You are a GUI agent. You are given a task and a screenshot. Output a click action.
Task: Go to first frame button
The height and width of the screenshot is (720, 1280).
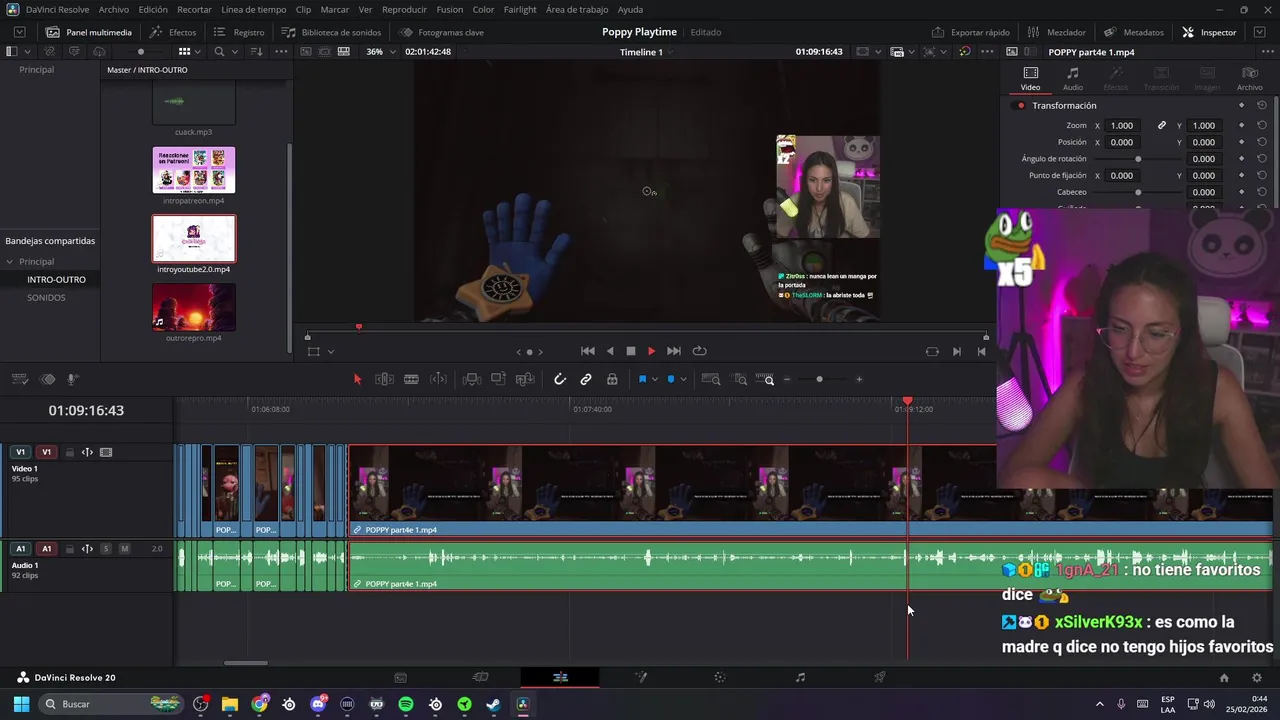click(x=588, y=351)
